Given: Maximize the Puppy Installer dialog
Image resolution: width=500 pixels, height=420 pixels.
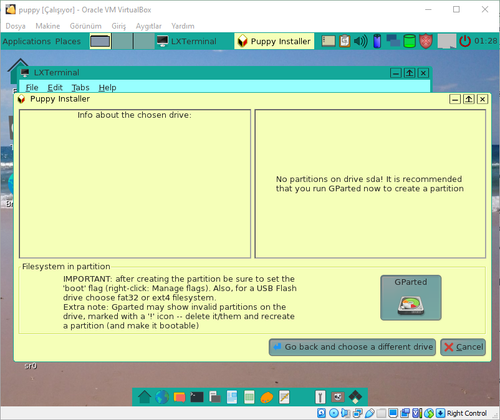Looking at the screenshot, I should [469, 99].
